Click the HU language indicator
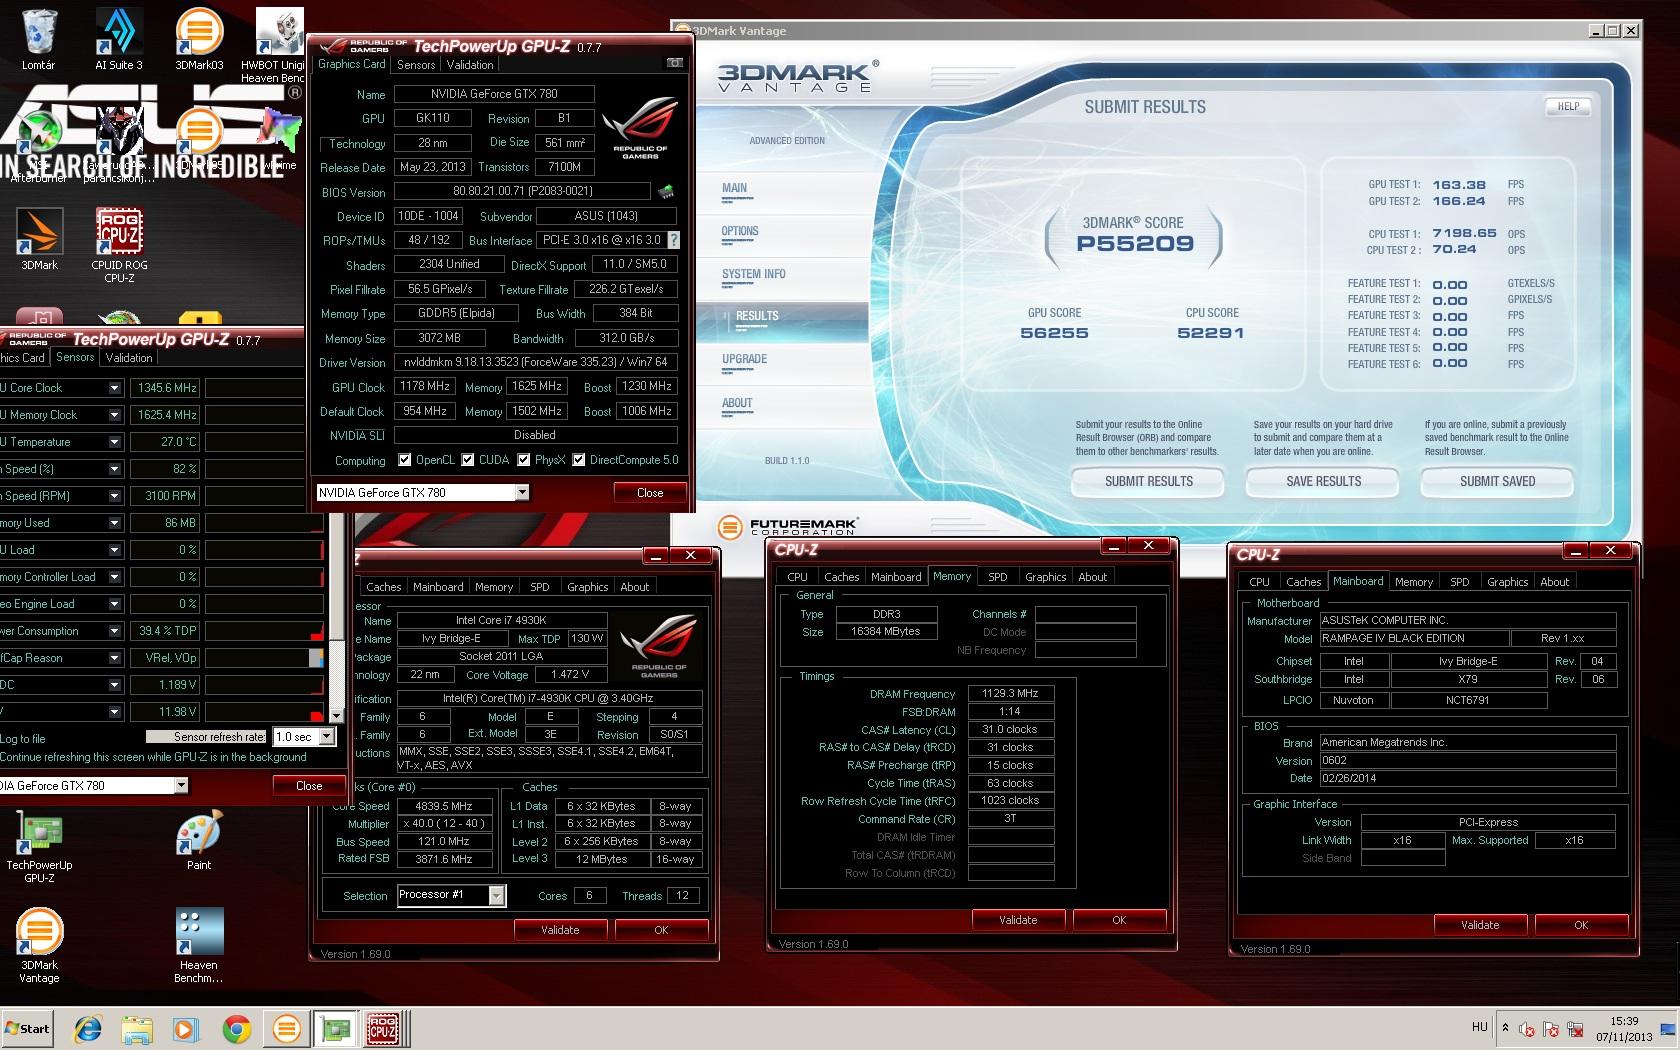 (x=1480, y=1027)
